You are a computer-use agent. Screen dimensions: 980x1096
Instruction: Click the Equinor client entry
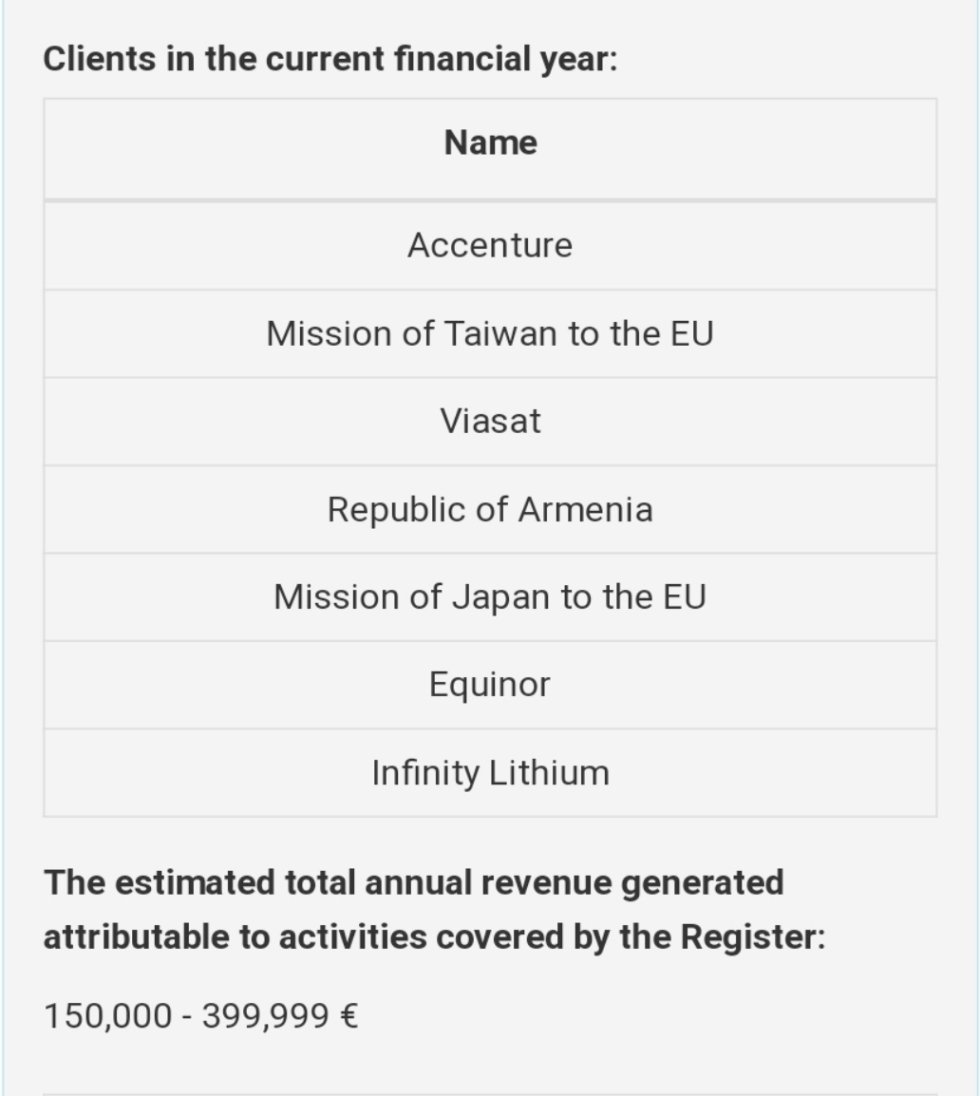click(489, 684)
